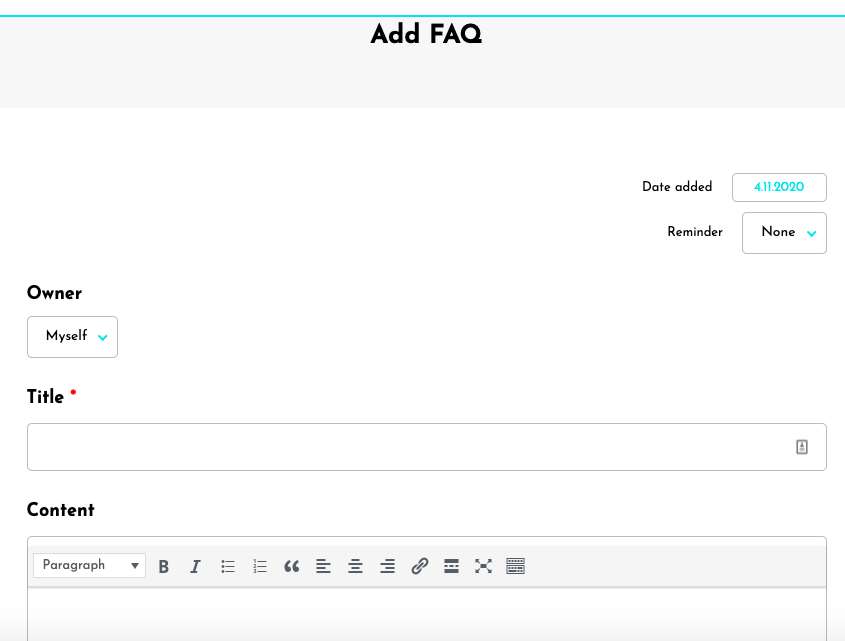Insert a horizontal rule
The image size is (845, 641).
[451, 566]
